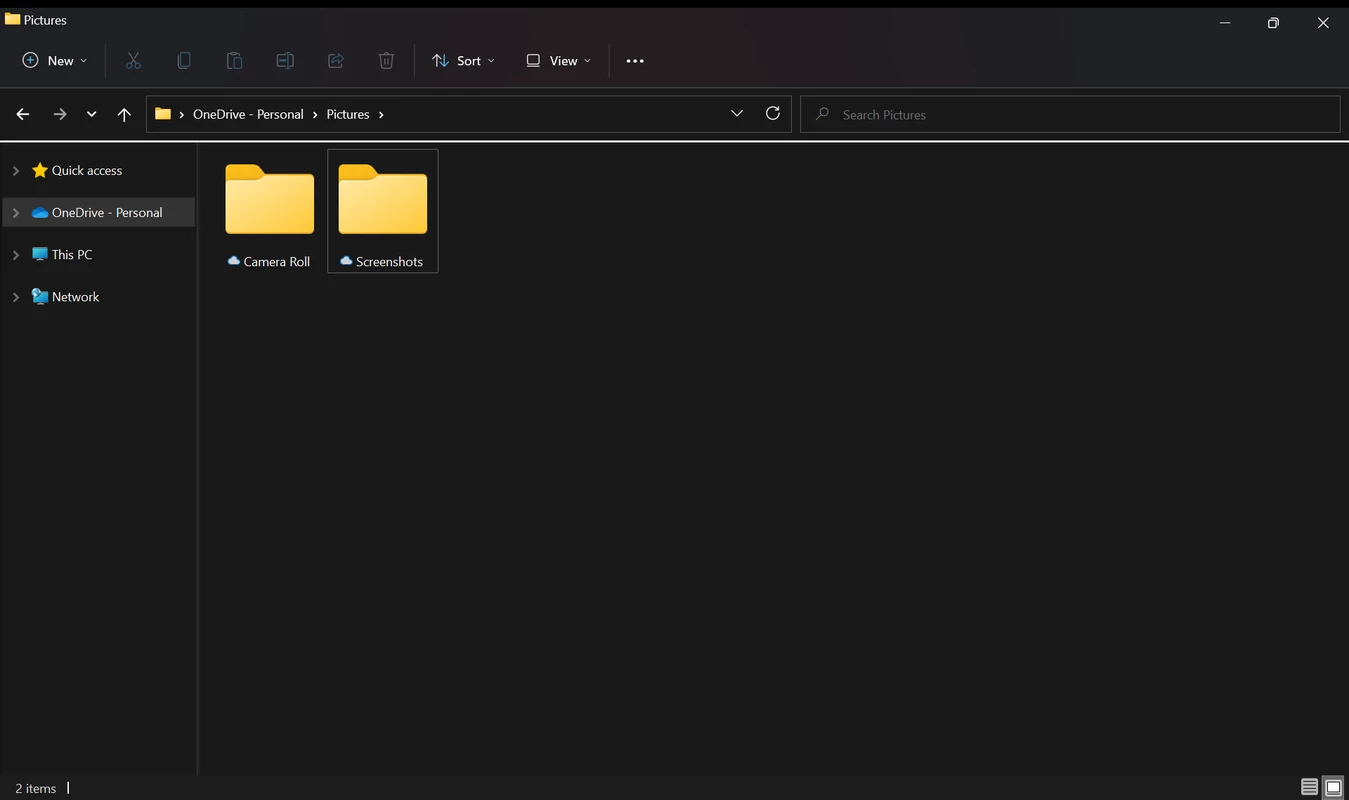This screenshot has width=1349, height=800.
Task: Open the Sort menu
Action: click(463, 61)
